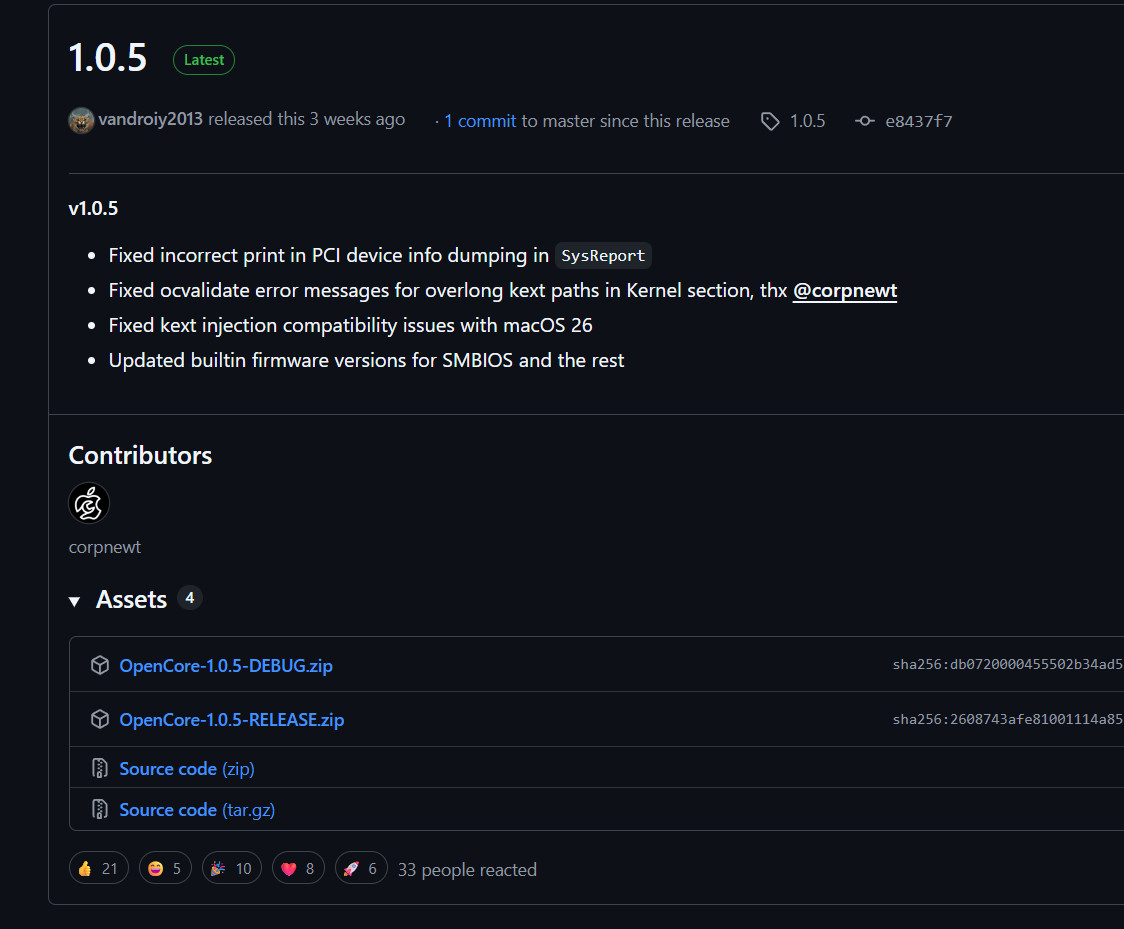Click the '33 people reacted' text
The height and width of the screenshot is (929, 1124).
click(x=467, y=870)
